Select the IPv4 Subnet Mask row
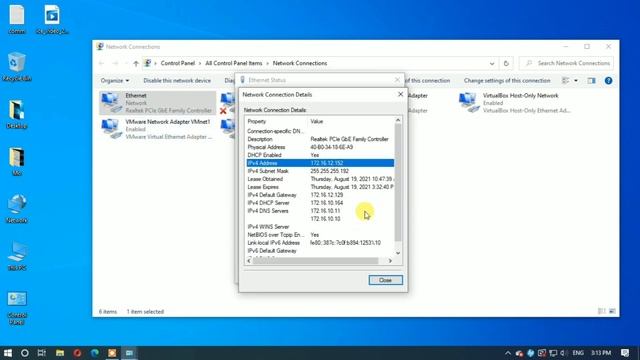This screenshot has width=640, height=360. (x=320, y=171)
